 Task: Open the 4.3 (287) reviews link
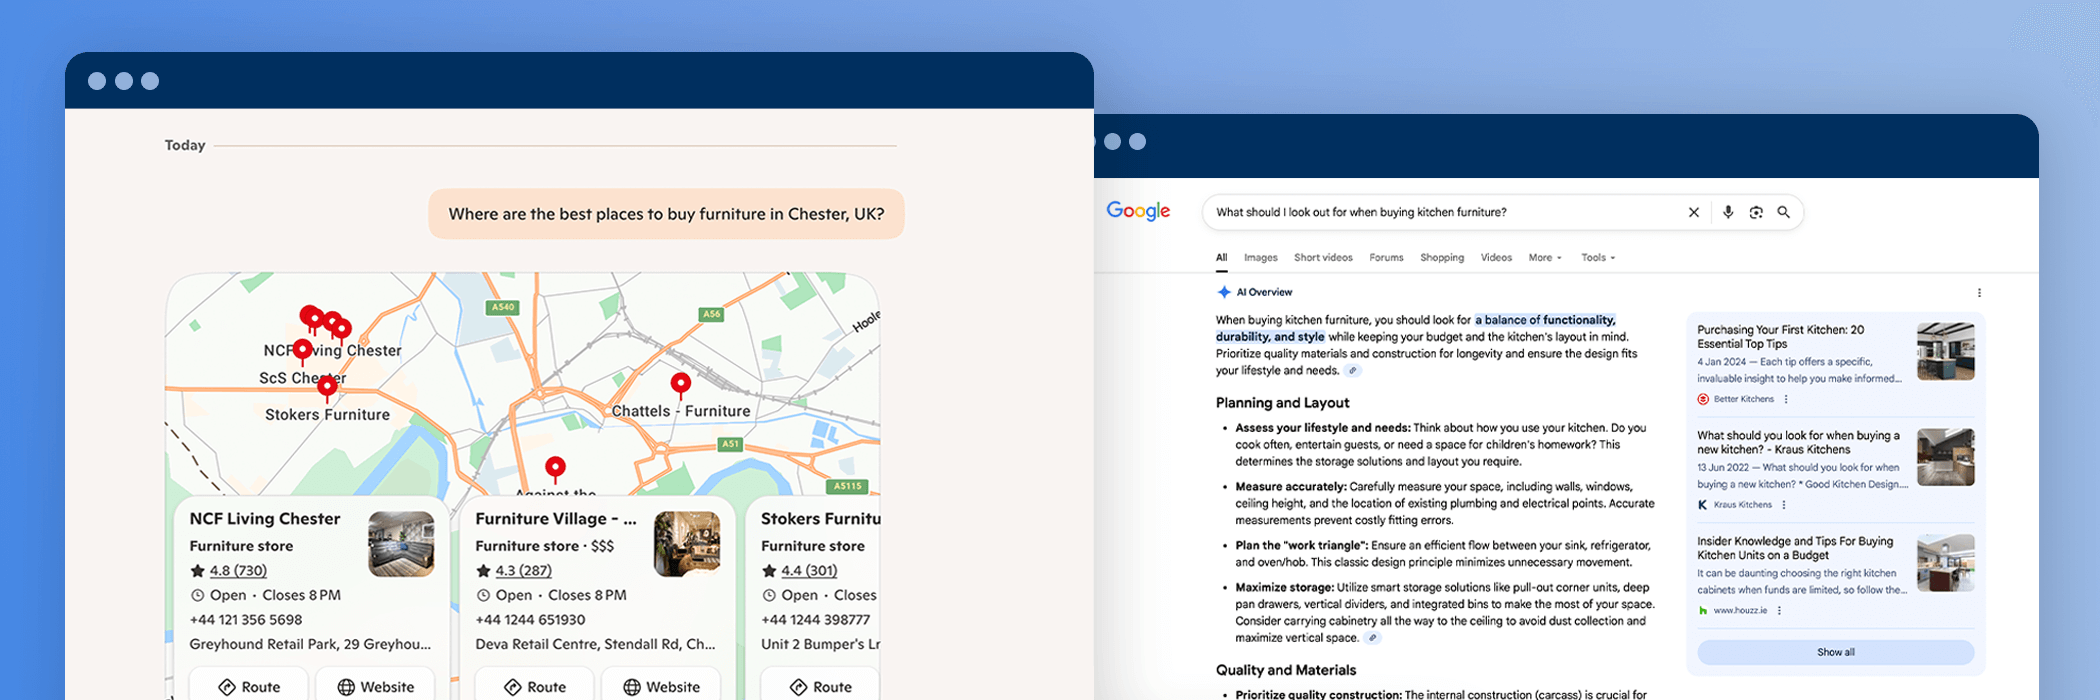(x=523, y=571)
